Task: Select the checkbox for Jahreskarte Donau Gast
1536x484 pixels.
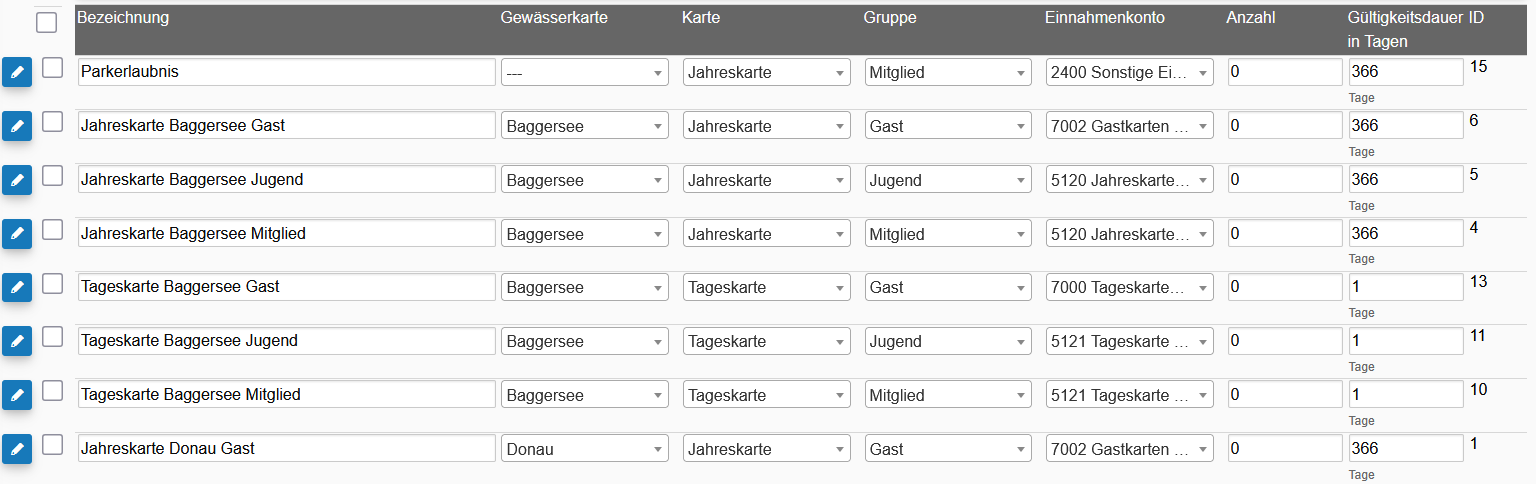Action: (52, 444)
